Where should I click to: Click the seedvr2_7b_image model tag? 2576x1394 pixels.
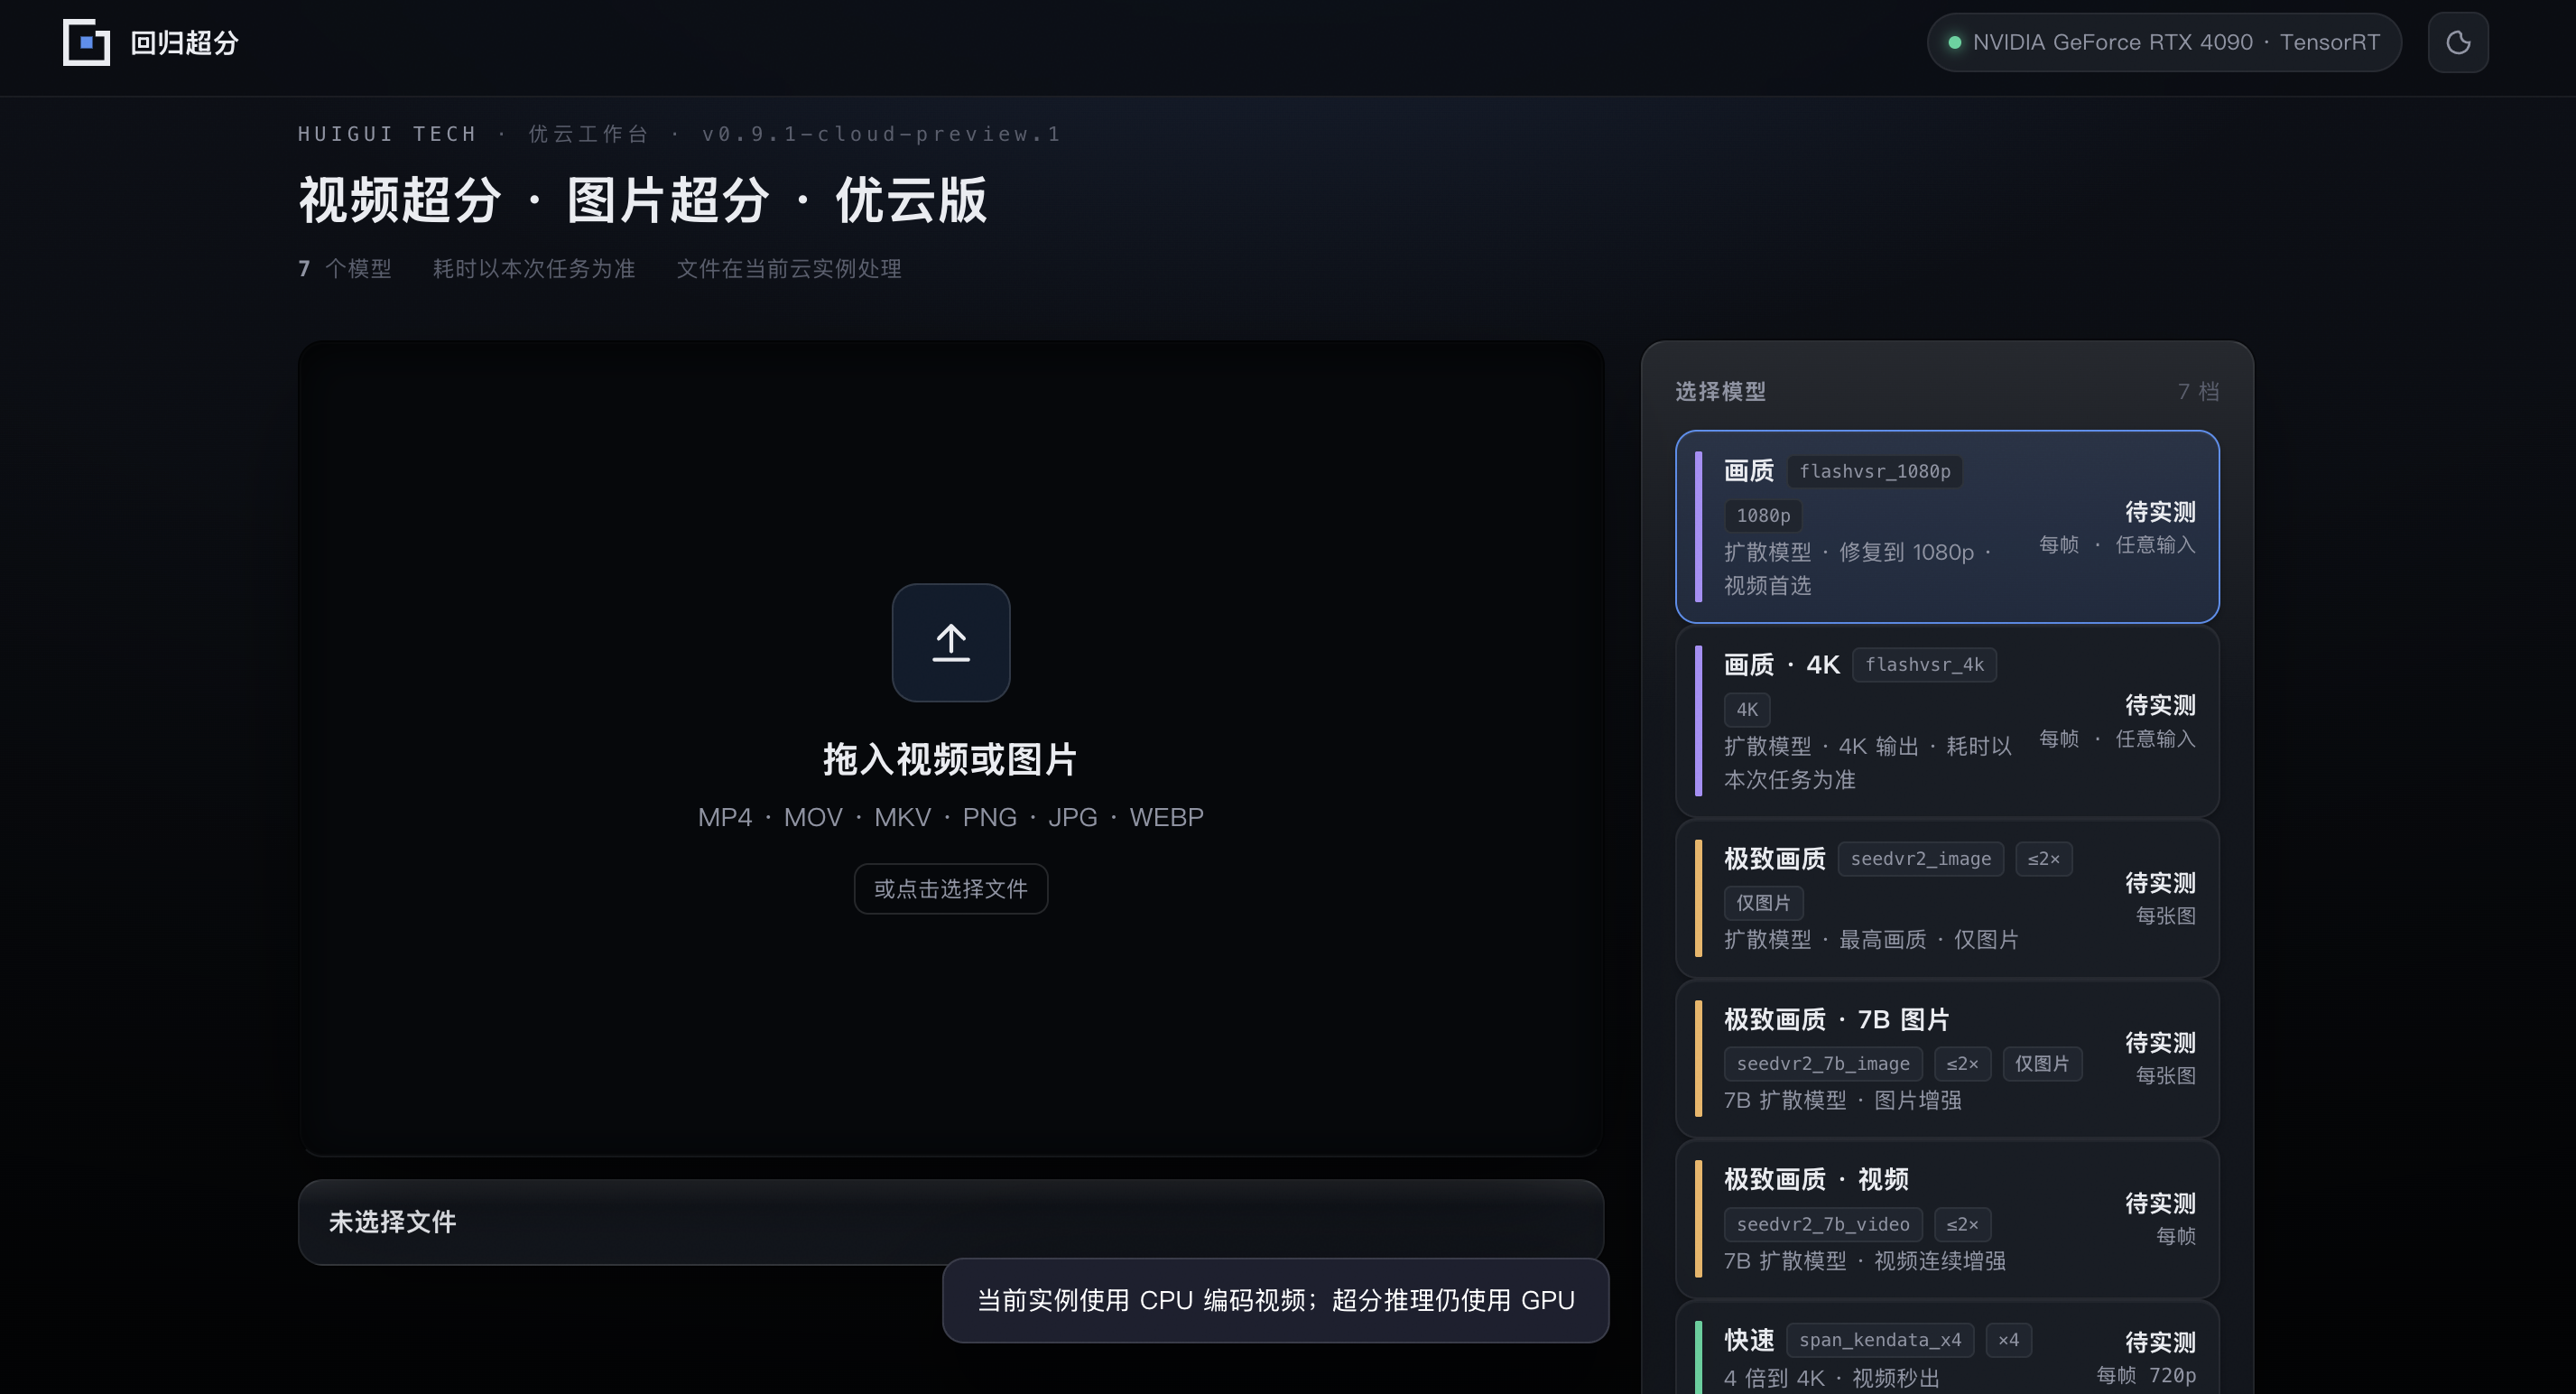coord(1822,1064)
